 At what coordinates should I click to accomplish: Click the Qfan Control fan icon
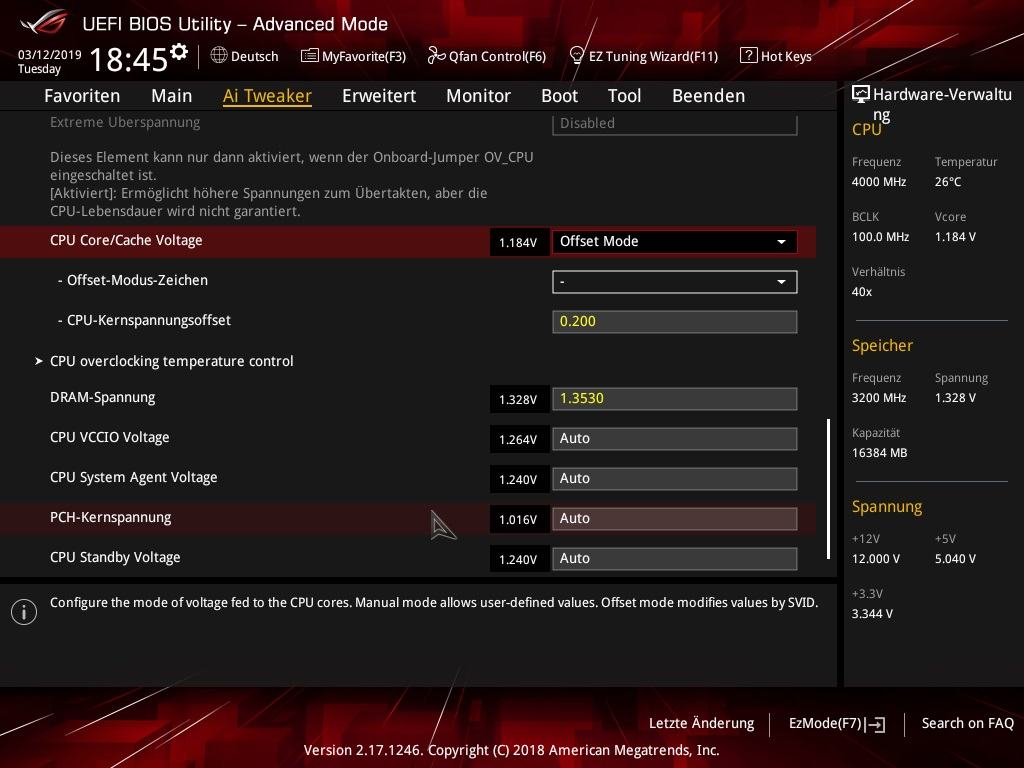tap(436, 56)
